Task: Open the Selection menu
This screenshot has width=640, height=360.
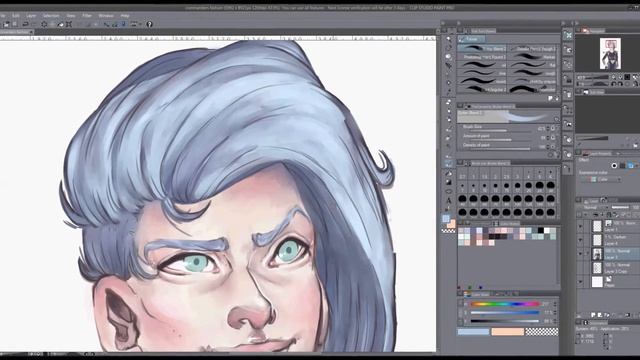Action: (51, 16)
